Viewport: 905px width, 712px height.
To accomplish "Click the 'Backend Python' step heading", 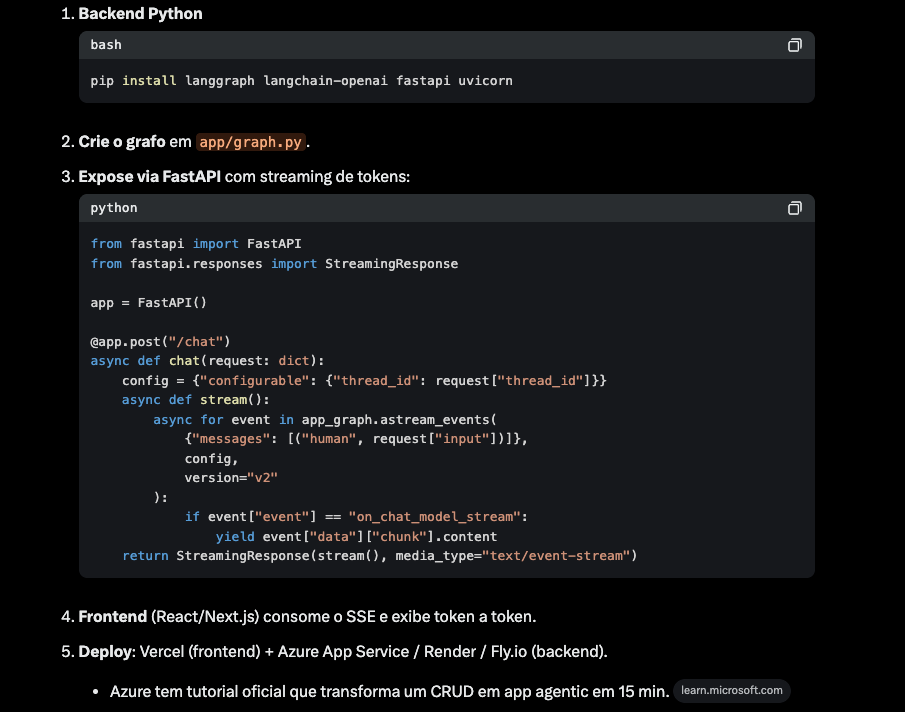I will [x=140, y=14].
